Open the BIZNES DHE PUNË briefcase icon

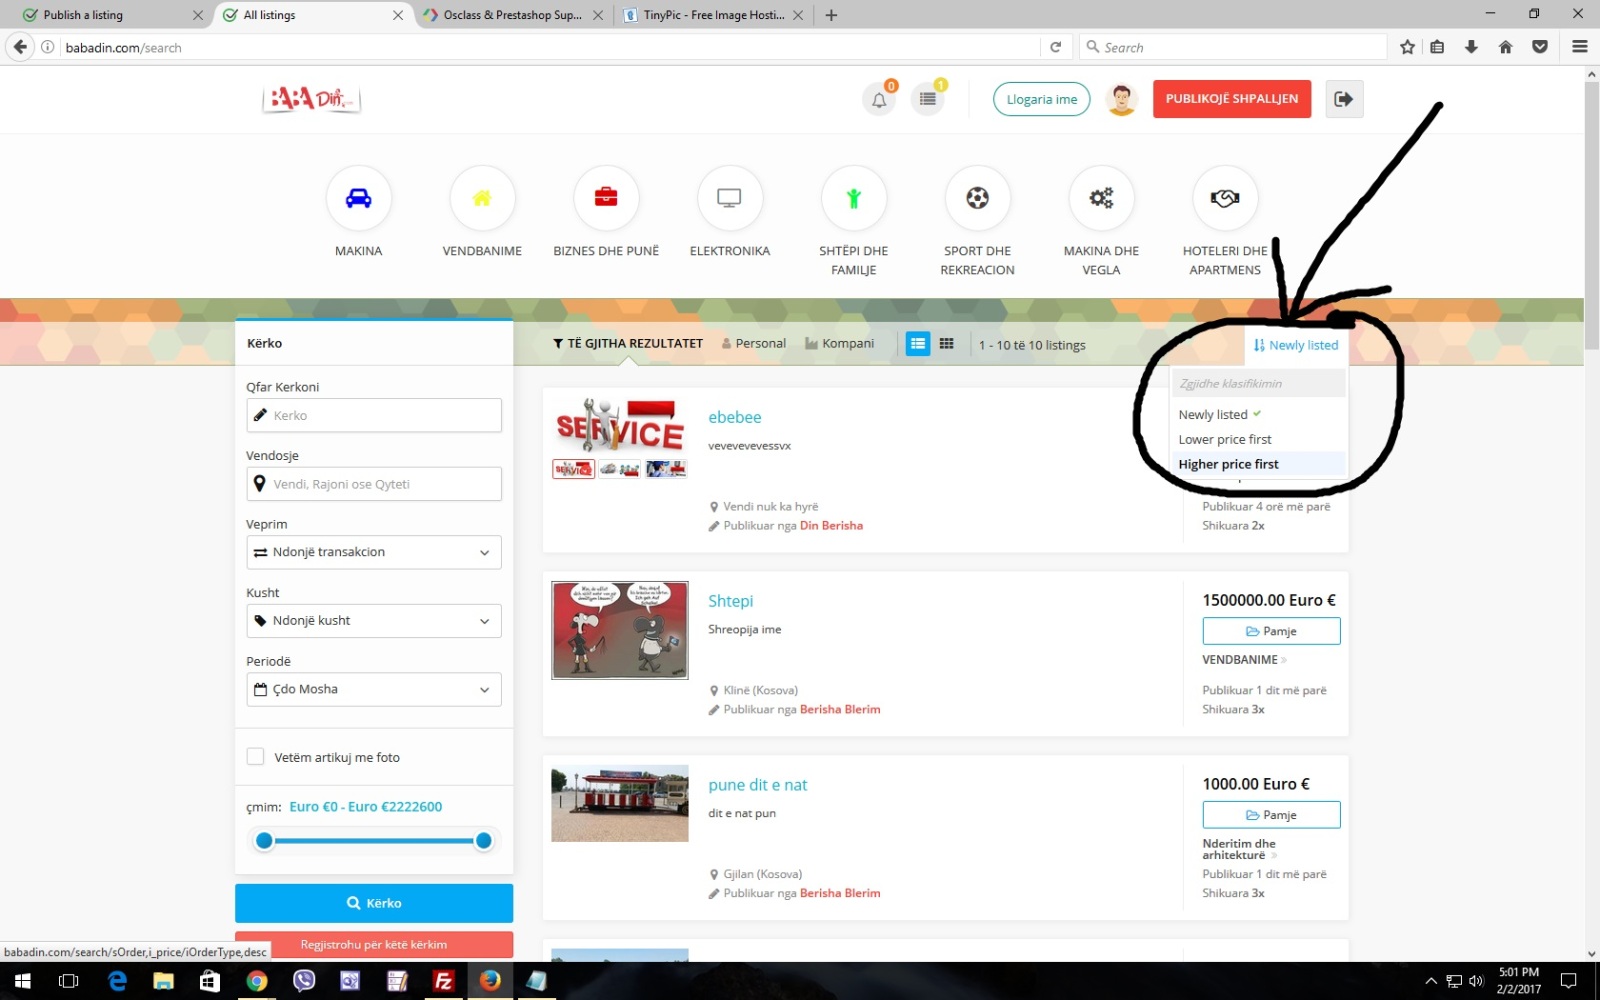(x=606, y=198)
